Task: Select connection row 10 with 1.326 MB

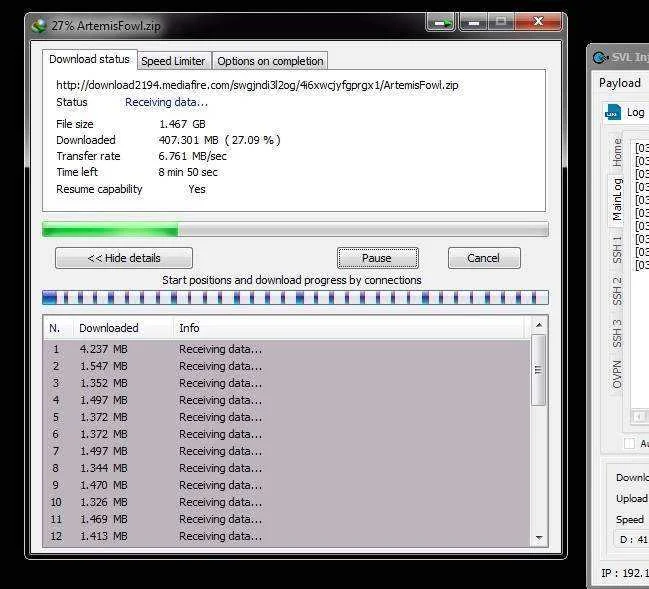Action: click(x=286, y=502)
